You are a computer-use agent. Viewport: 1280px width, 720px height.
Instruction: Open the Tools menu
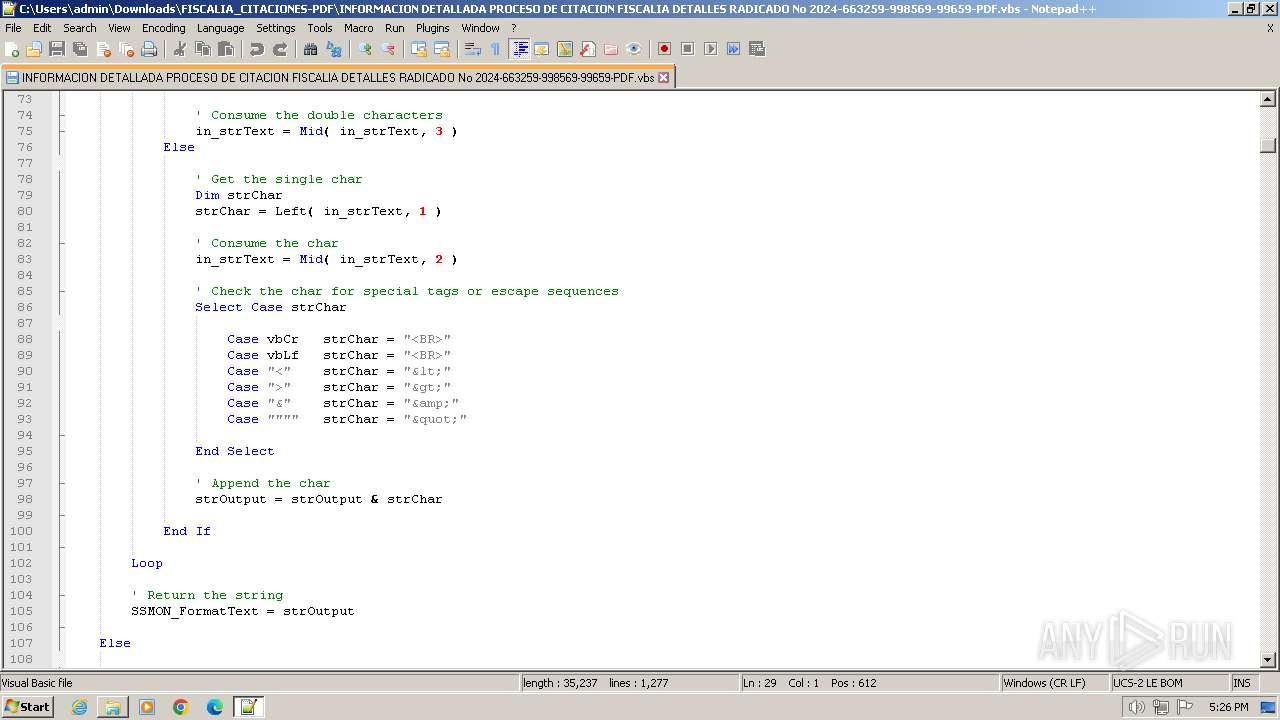(x=320, y=28)
